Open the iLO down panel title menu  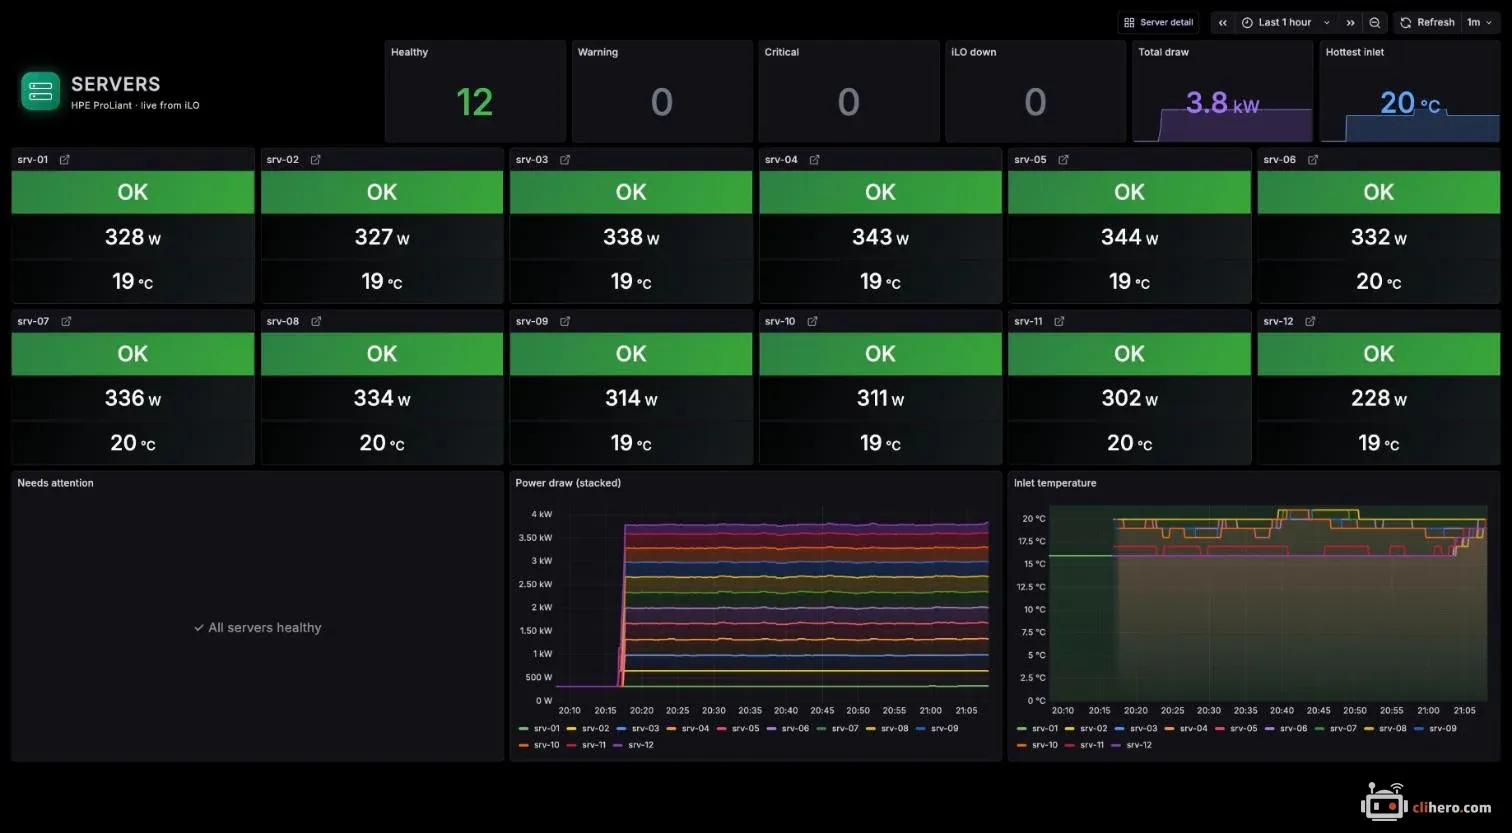point(974,52)
